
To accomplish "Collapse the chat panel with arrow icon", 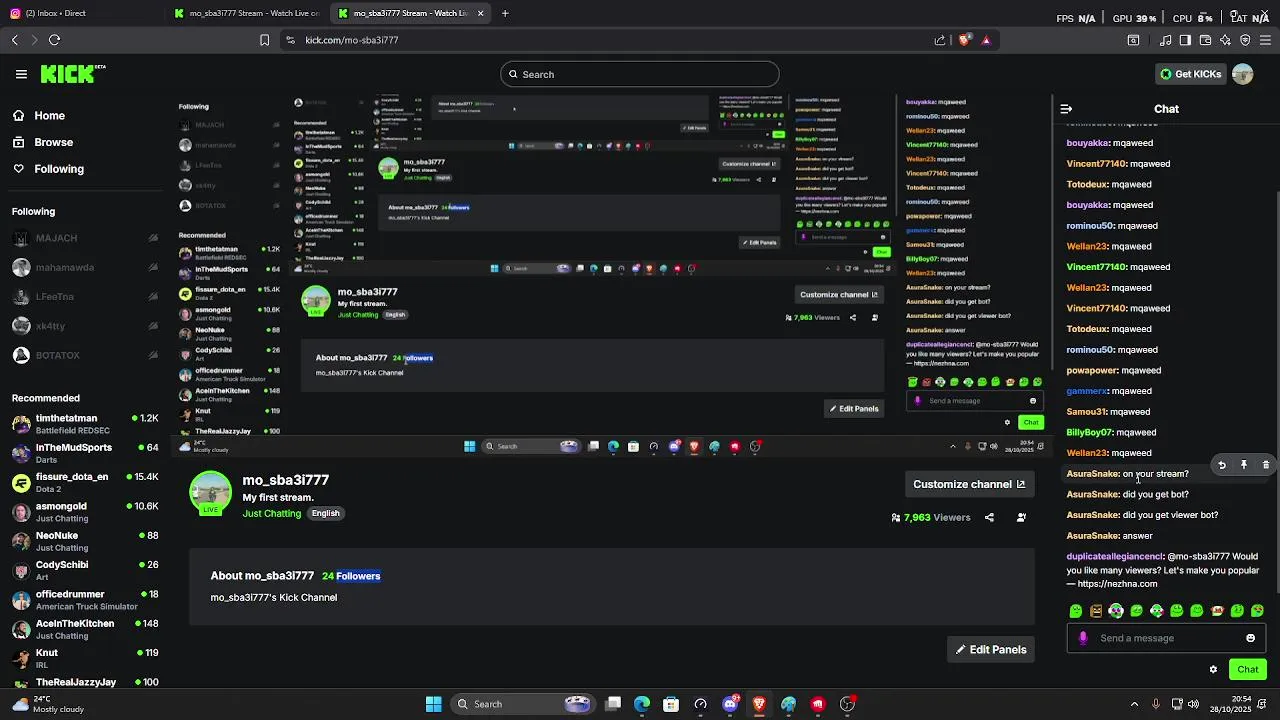I will [1066, 109].
